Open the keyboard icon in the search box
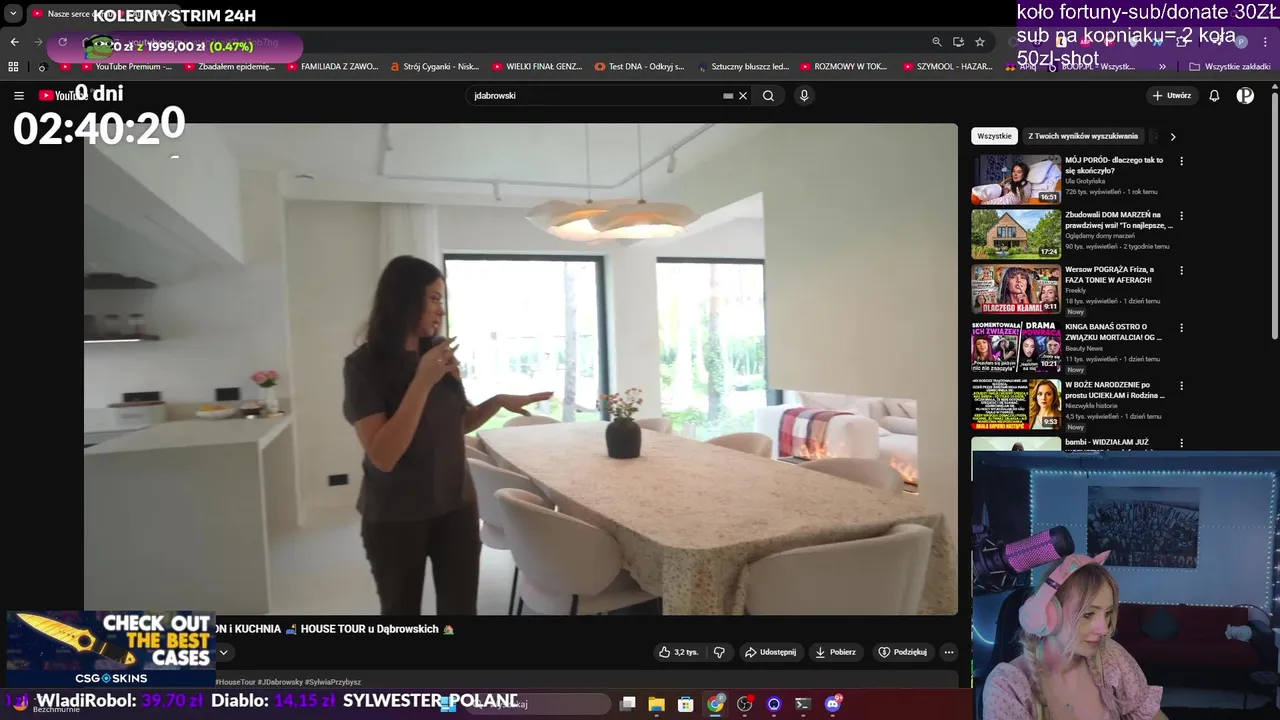Screen dimensions: 1280x720 728,96
